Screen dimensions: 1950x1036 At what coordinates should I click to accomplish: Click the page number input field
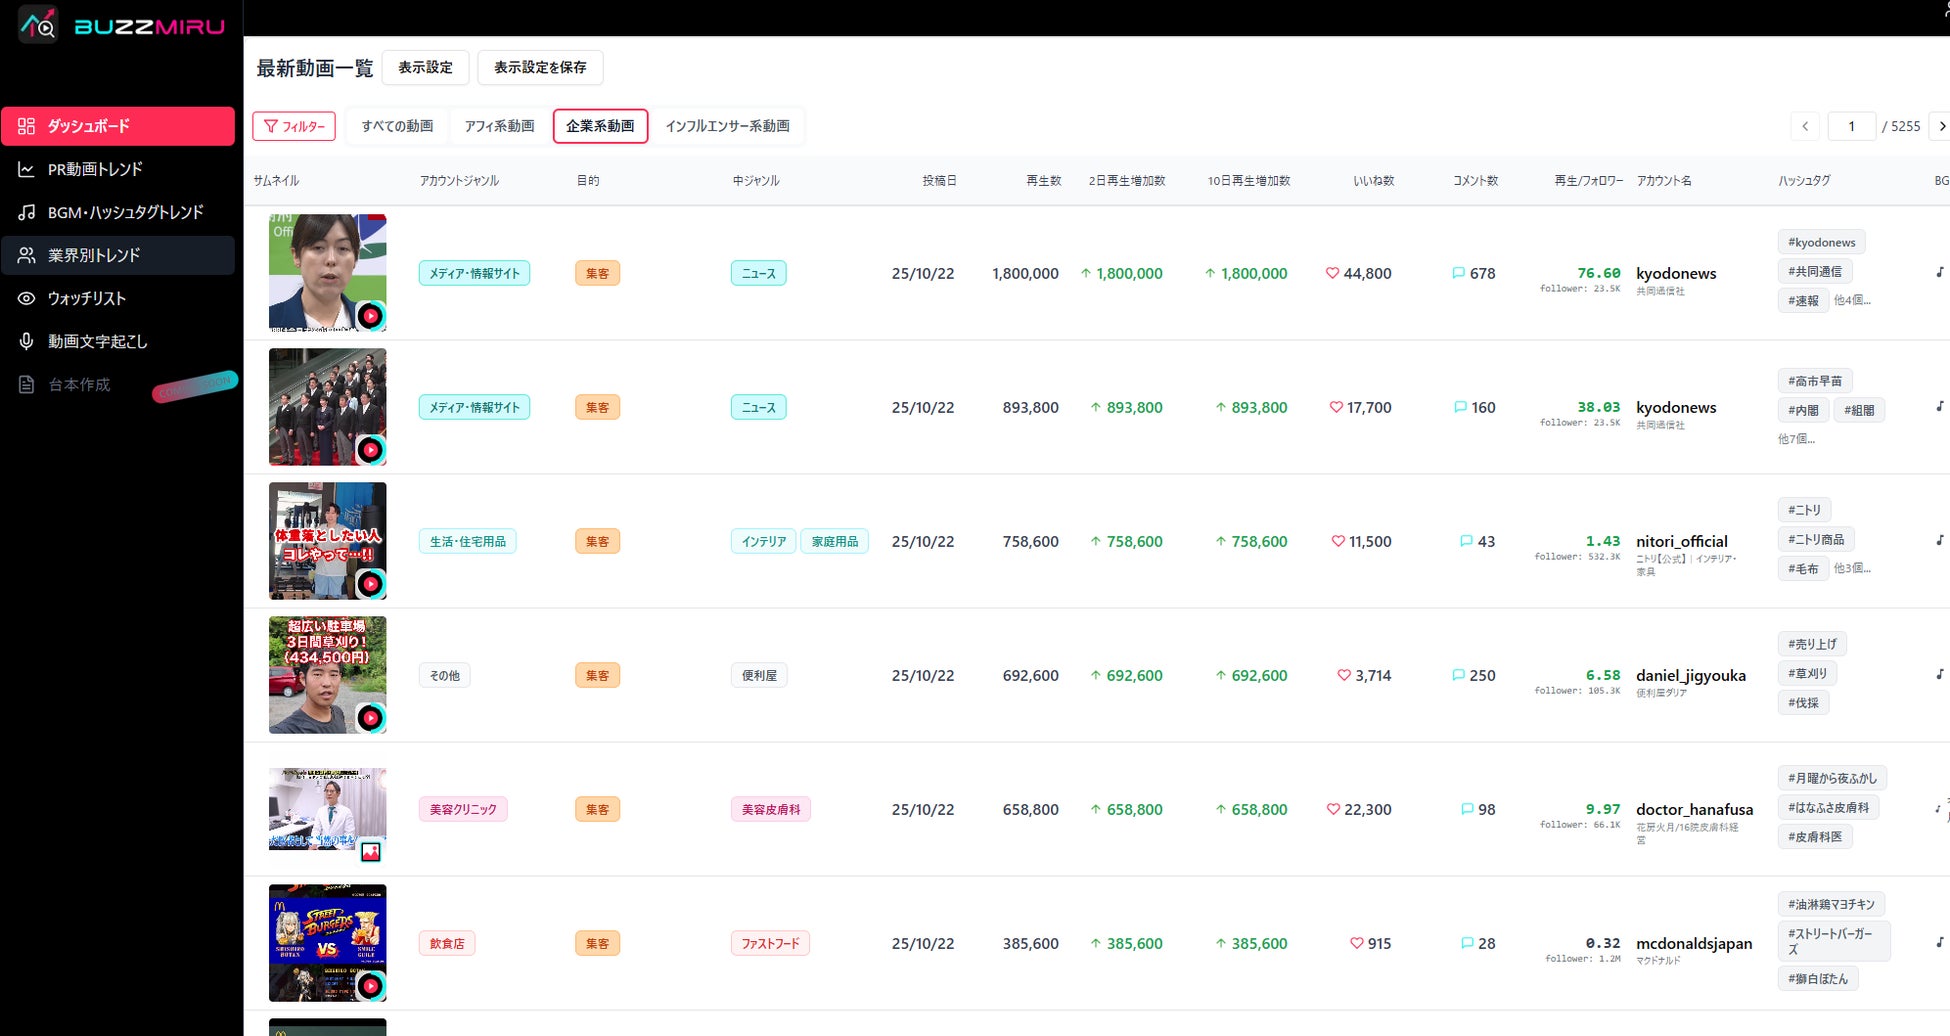(x=1851, y=126)
